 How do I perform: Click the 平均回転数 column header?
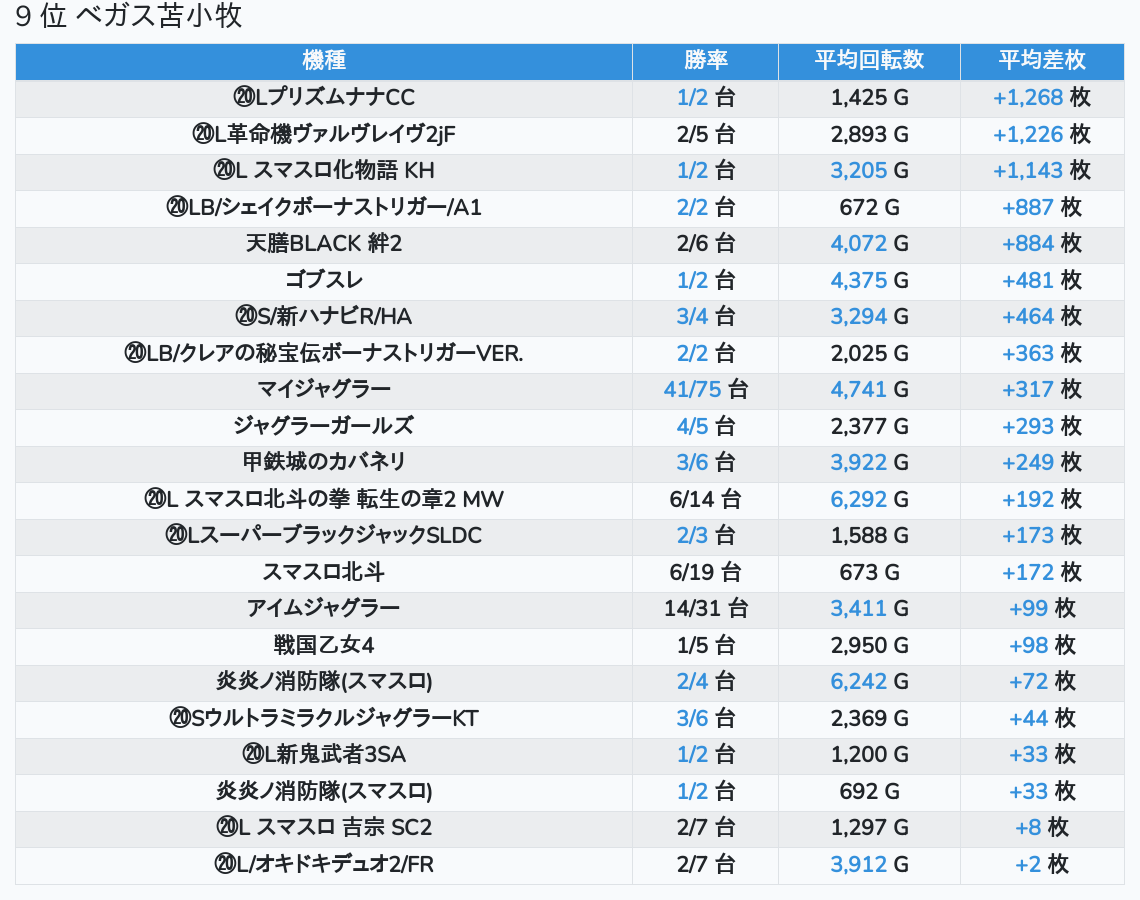[869, 60]
